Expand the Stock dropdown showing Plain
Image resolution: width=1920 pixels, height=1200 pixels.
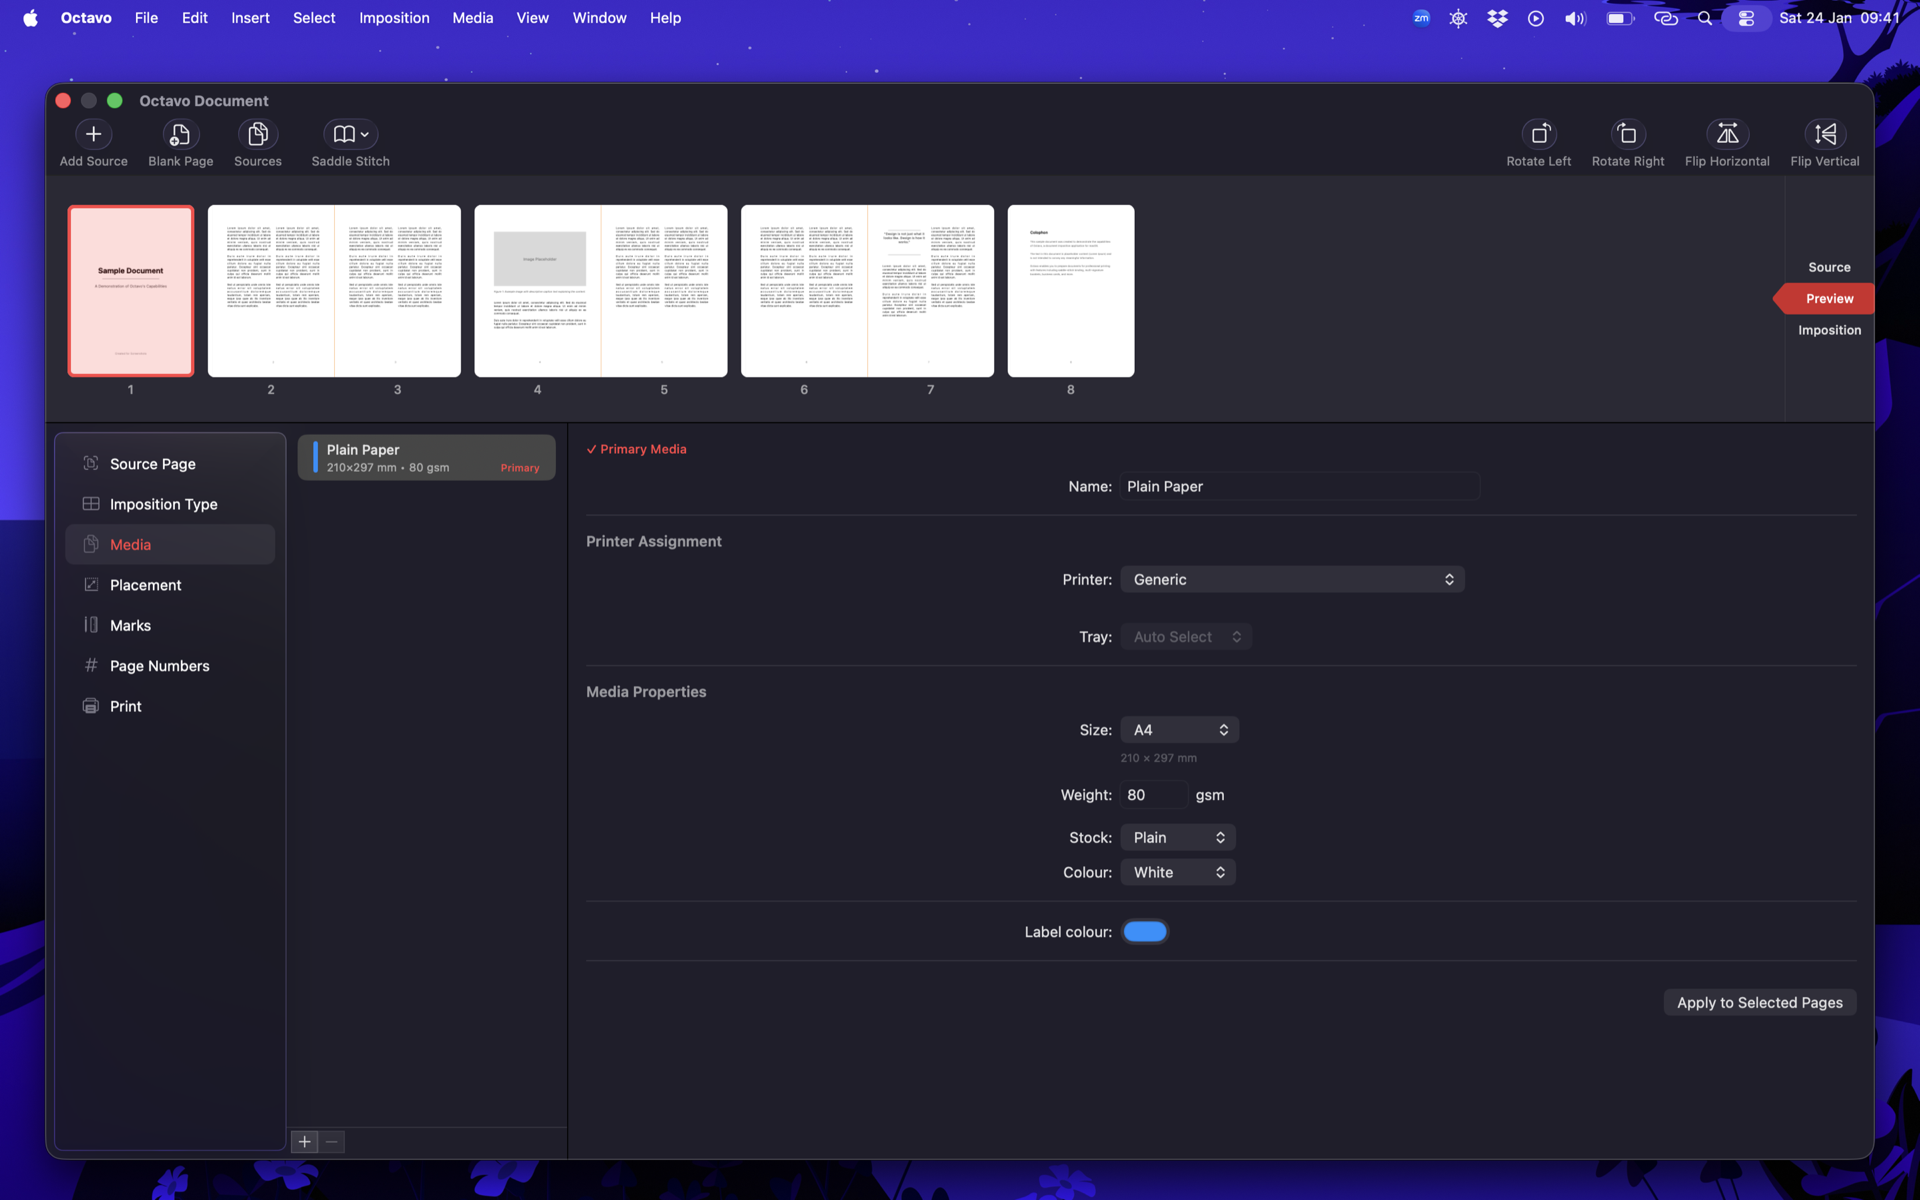click(x=1177, y=837)
